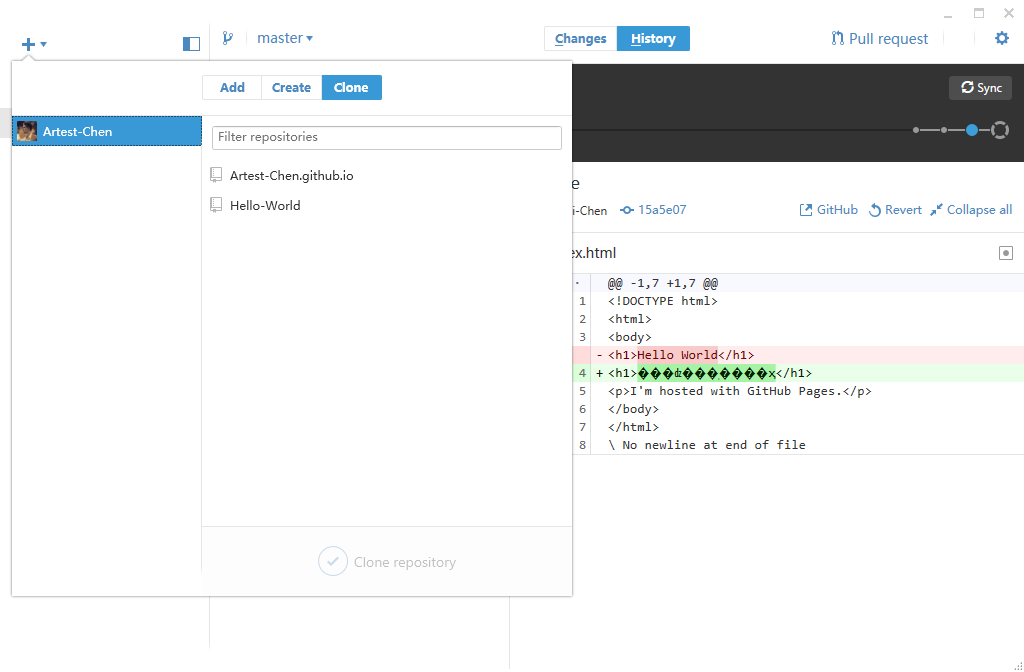Switch to the Changes tab
The image size is (1024, 672).
pyautogui.click(x=581, y=39)
